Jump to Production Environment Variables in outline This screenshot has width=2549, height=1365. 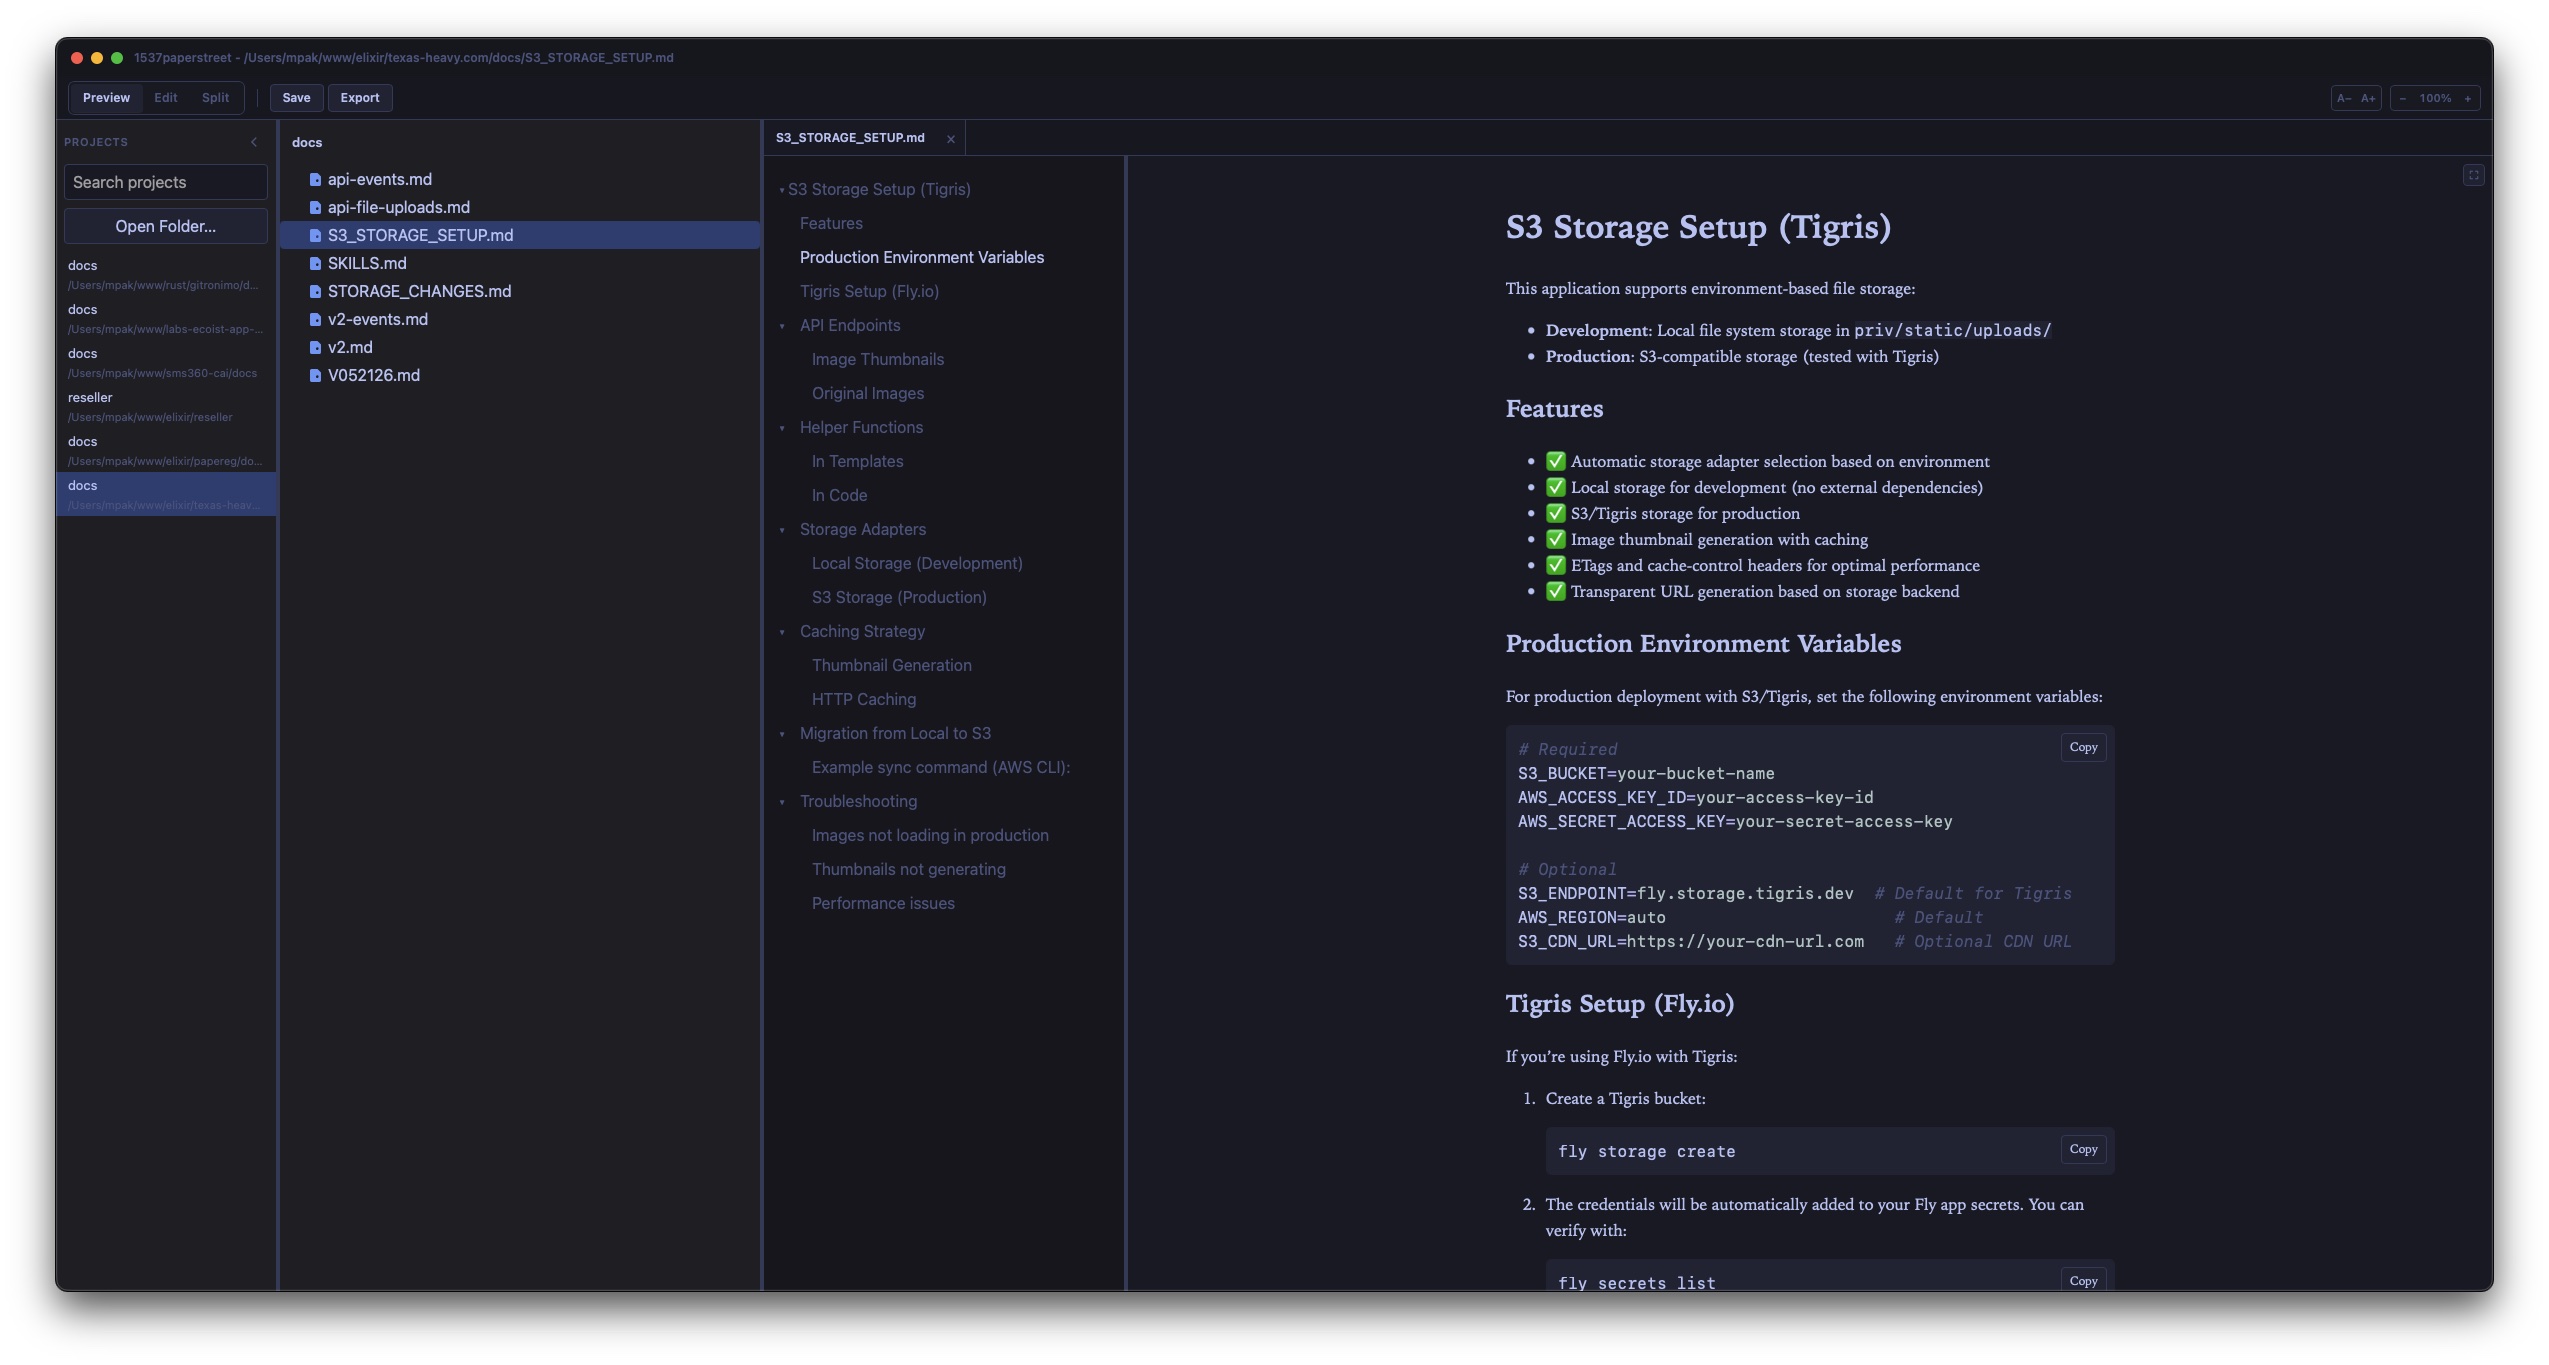click(921, 257)
